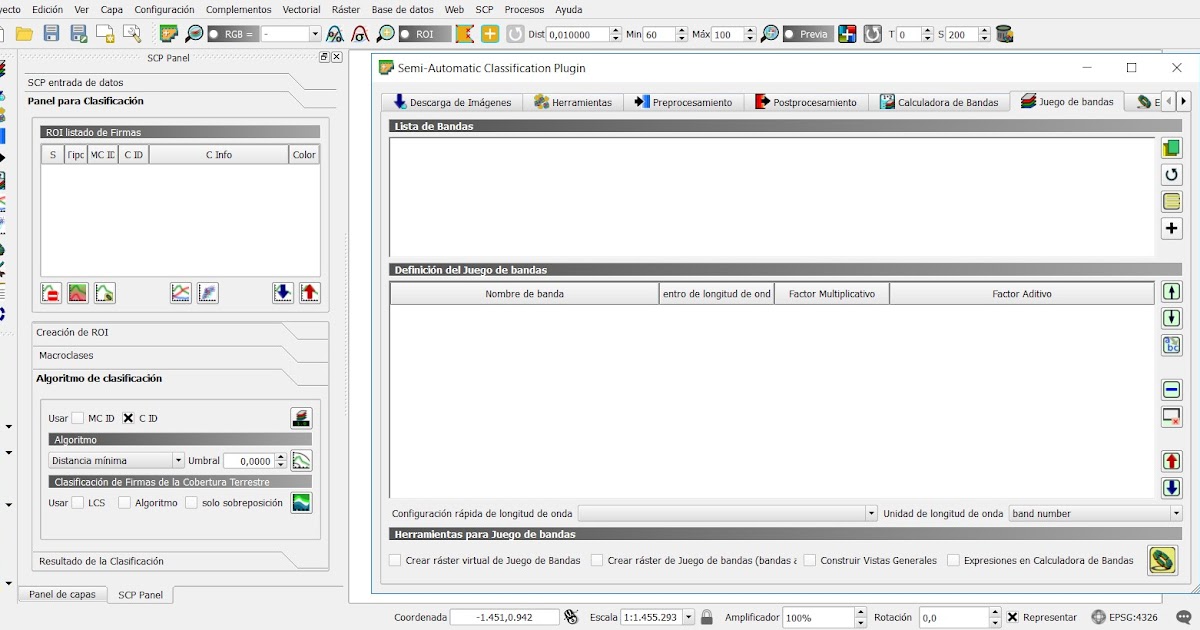Switch to the "Panel de capas" tab
The image size is (1200, 630).
pyautogui.click(x=61, y=594)
